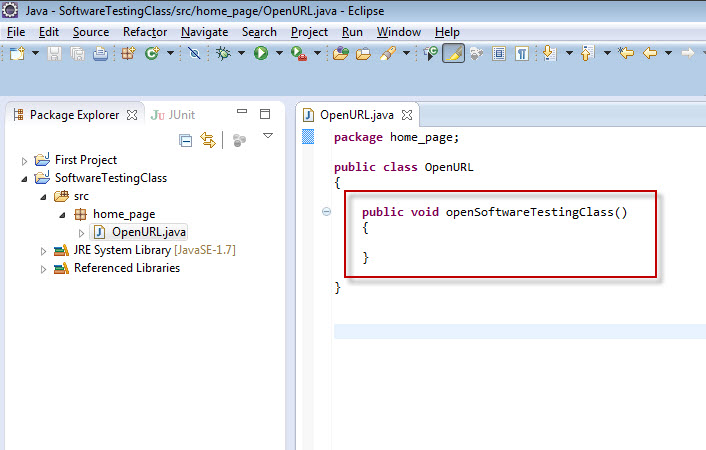
Task: Collapse the openSoftwareTestingClass method fold marker
Action: 326,211
